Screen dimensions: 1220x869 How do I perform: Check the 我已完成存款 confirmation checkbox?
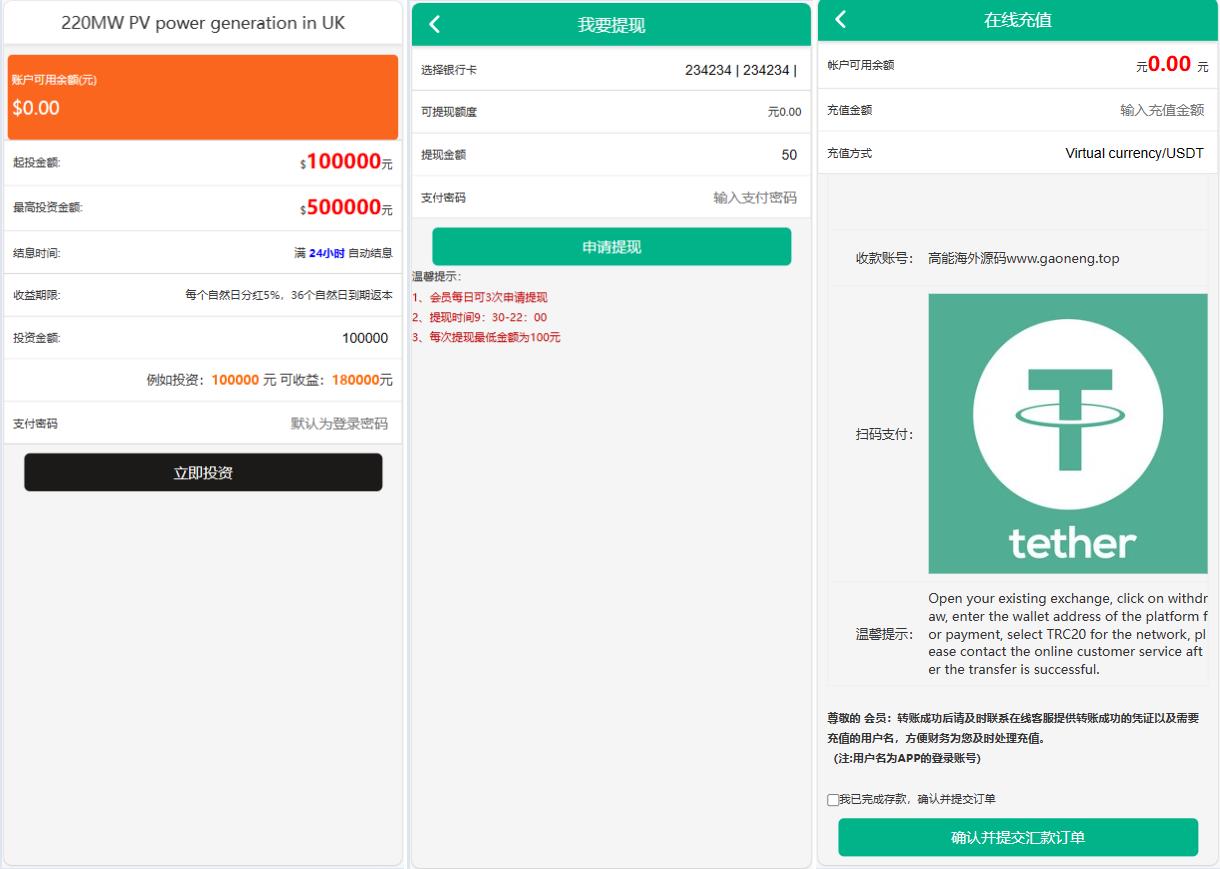pos(833,800)
